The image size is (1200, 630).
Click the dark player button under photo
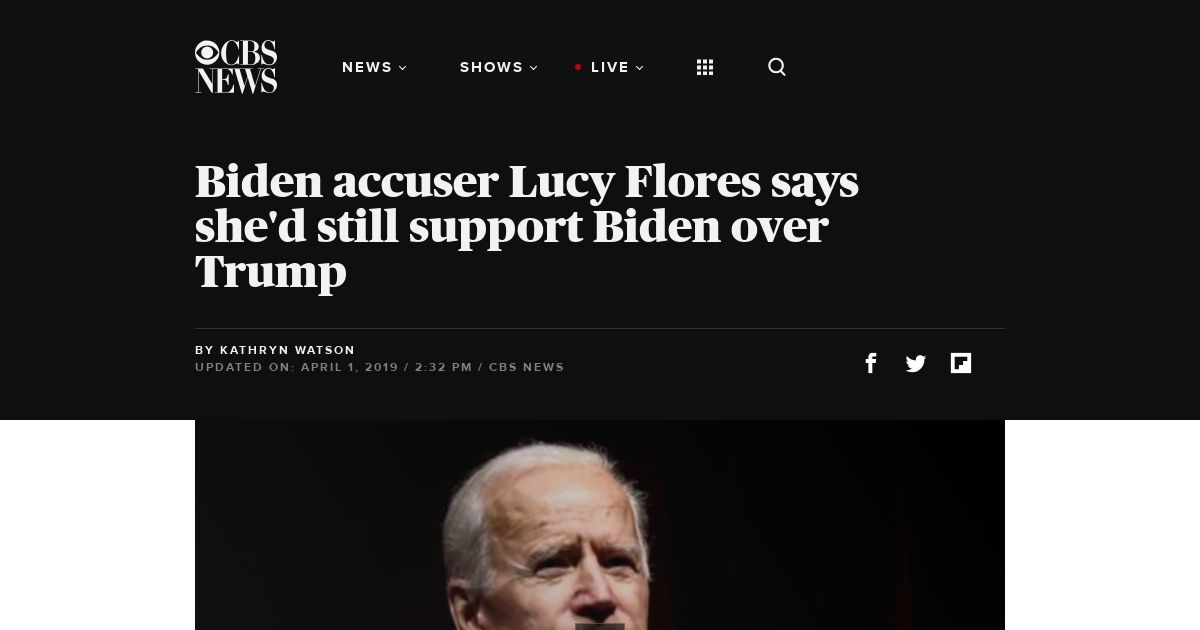tap(600, 626)
